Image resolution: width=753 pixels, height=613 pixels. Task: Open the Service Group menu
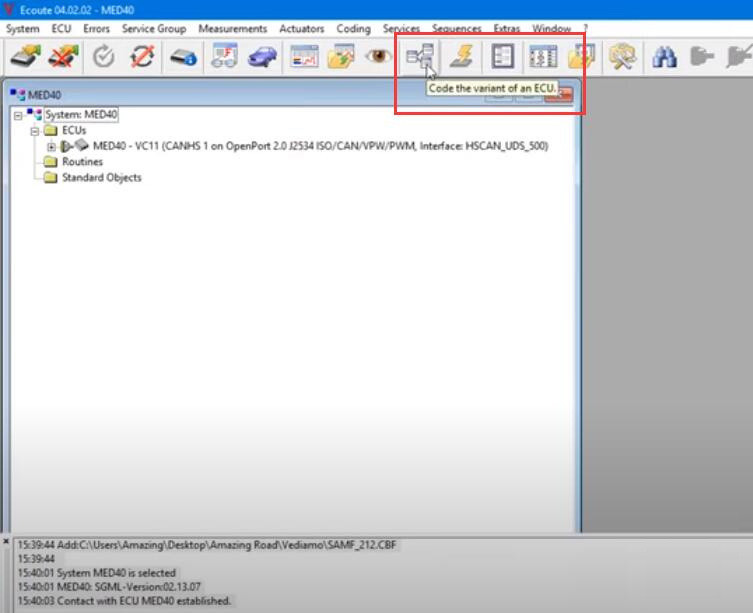[154, 29]
